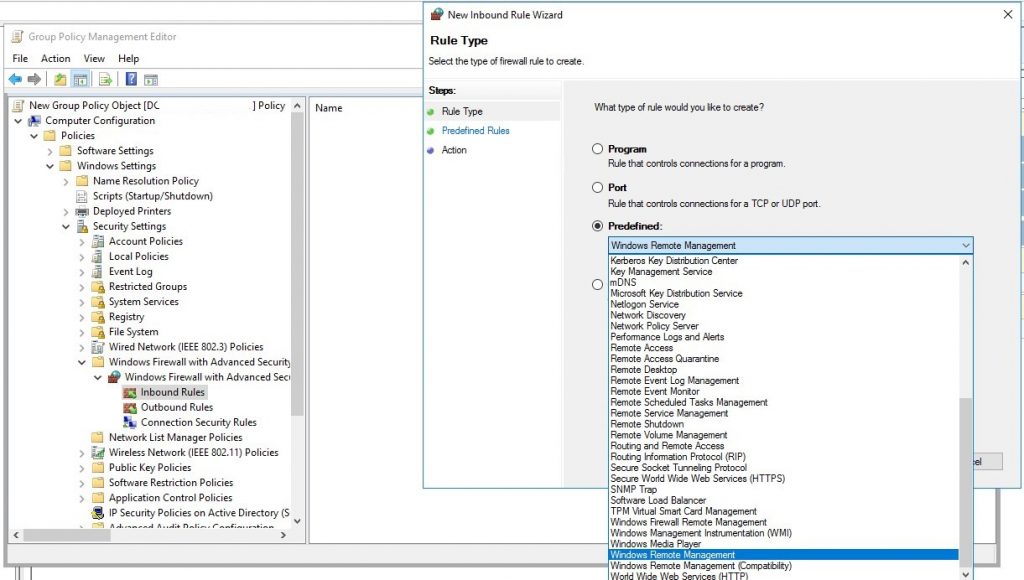Select the Program rule type radio button
This screenshot has width=1024, height=580.
pyautogui.click(x=598, y=149)
